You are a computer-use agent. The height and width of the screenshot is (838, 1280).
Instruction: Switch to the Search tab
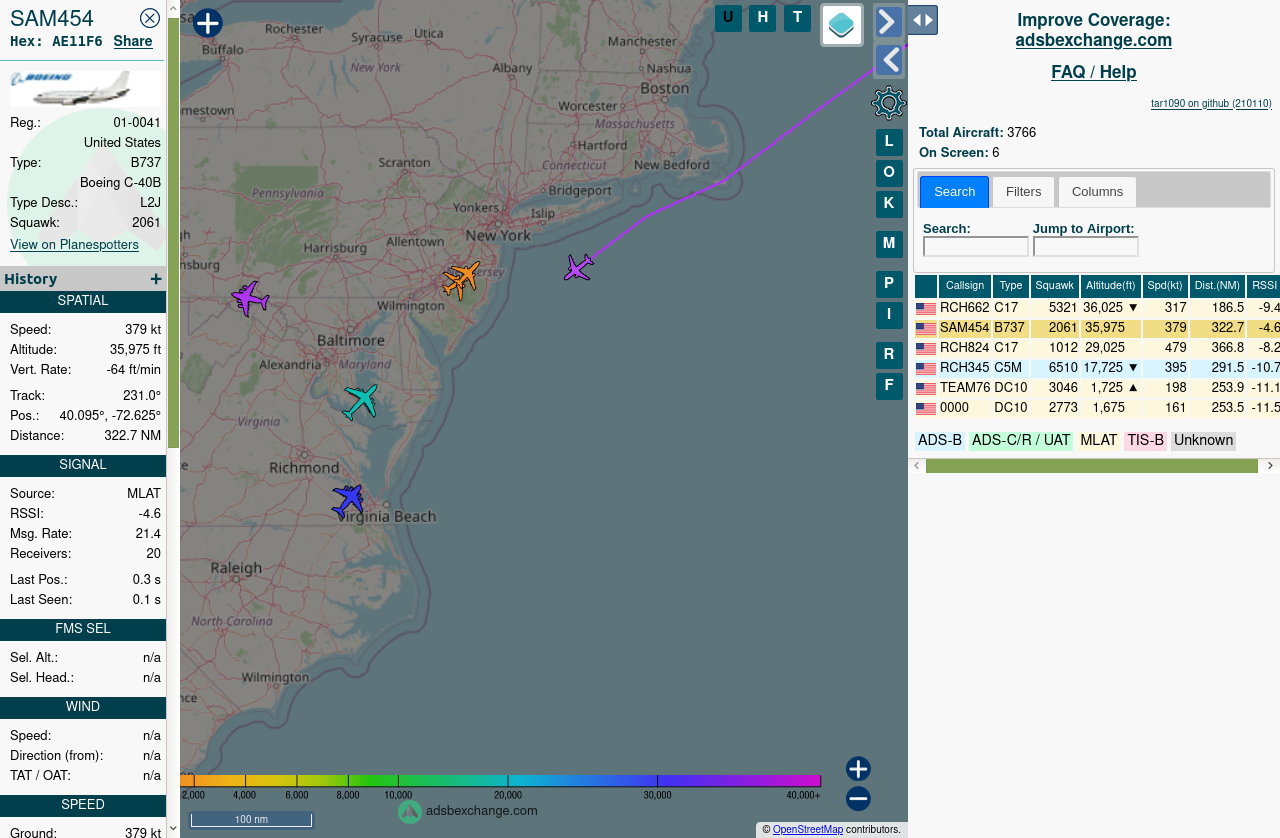[x=954, y=192]
